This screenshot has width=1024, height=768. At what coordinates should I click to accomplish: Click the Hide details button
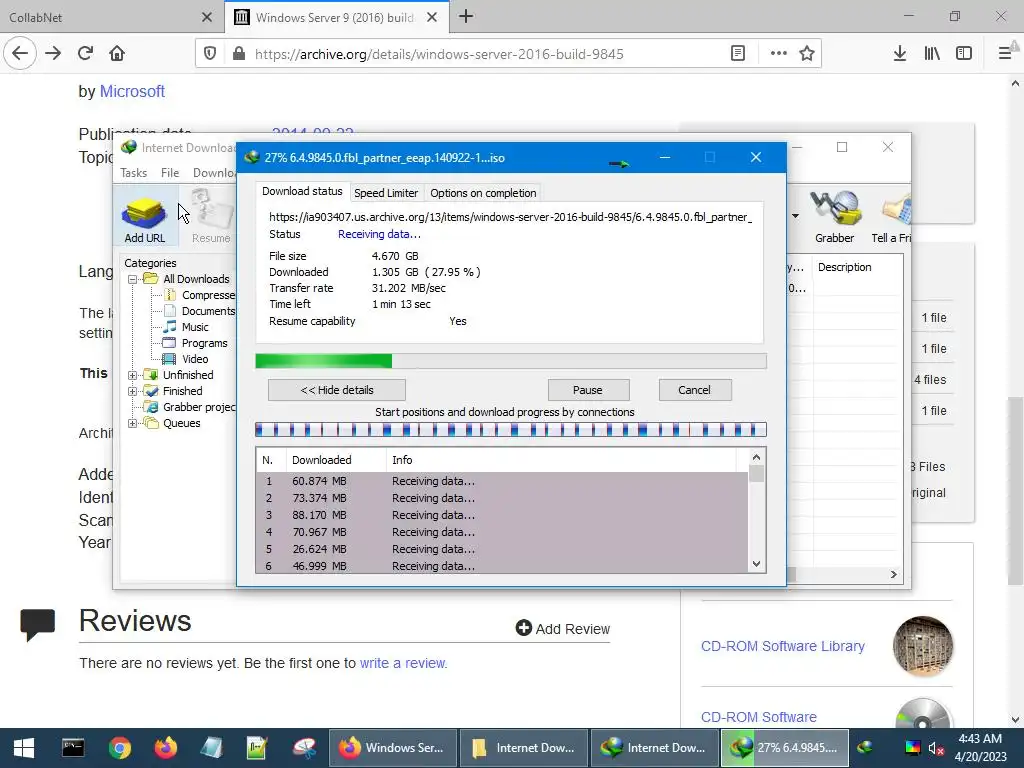(x=336, y=390)
